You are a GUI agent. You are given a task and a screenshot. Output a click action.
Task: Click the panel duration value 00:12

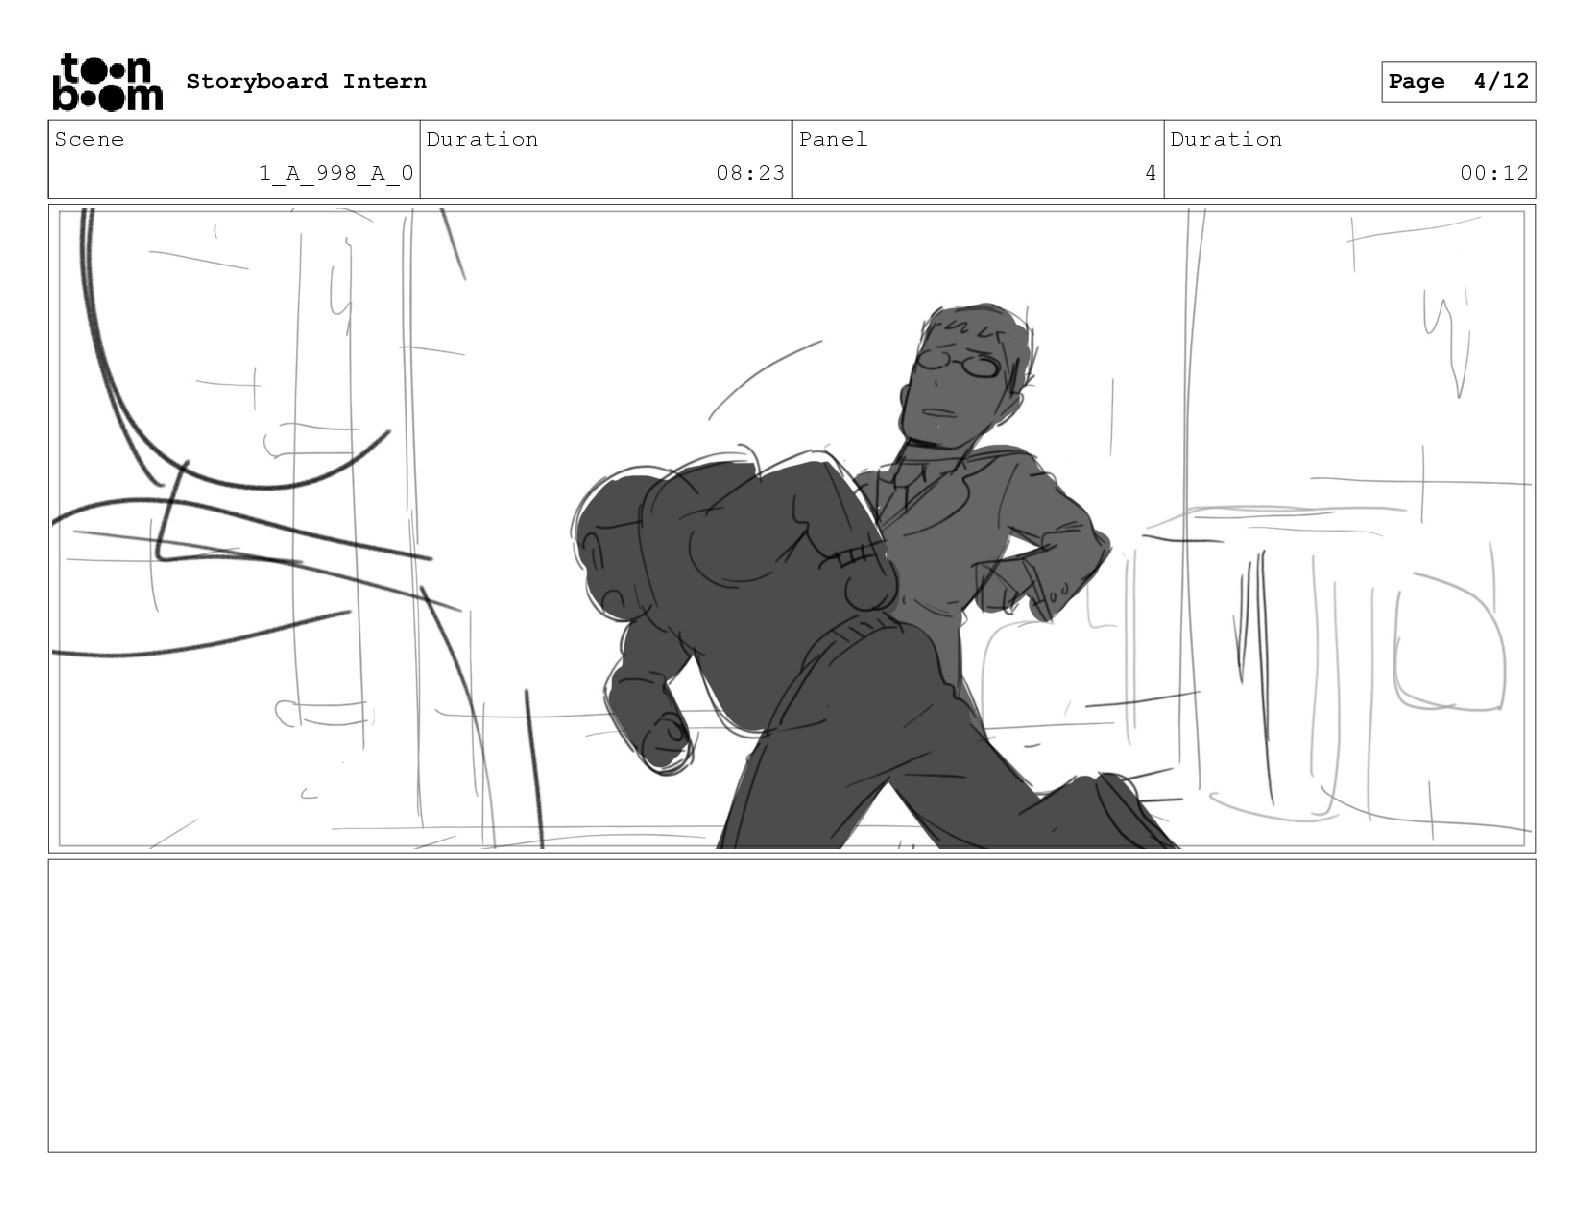1493,174
